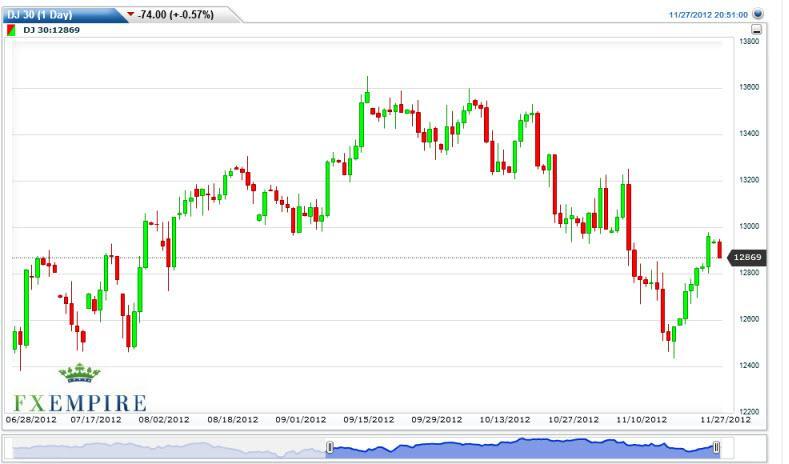
Task: Click the 10/13/2012 date label
Action: [505, 419]
